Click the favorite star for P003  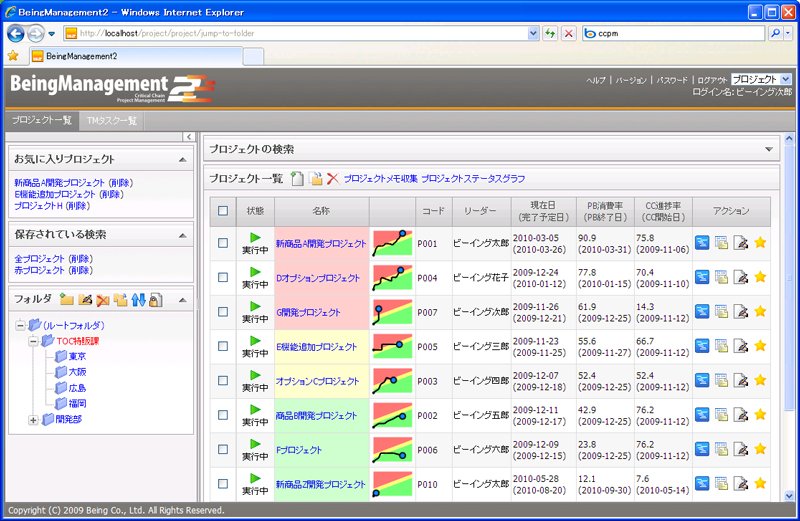(x=760, y=380)
